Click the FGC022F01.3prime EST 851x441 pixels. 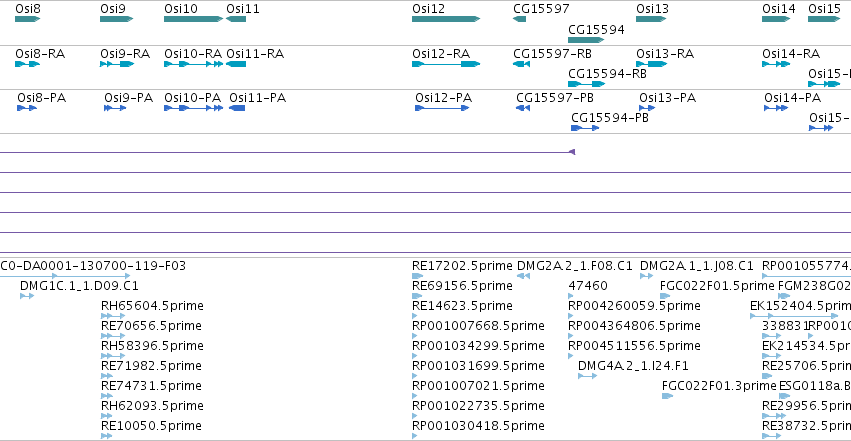click(x=668, y=396)
